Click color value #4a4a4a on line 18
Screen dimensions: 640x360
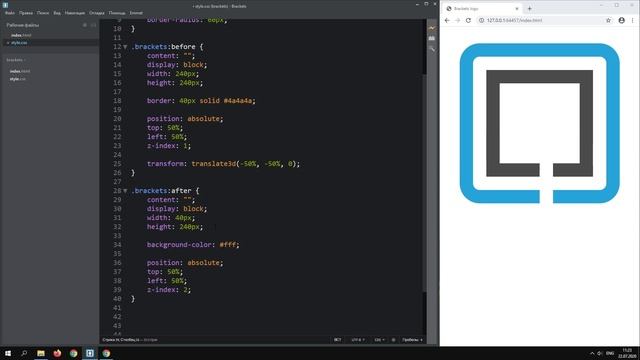click(x=238, y=101)
